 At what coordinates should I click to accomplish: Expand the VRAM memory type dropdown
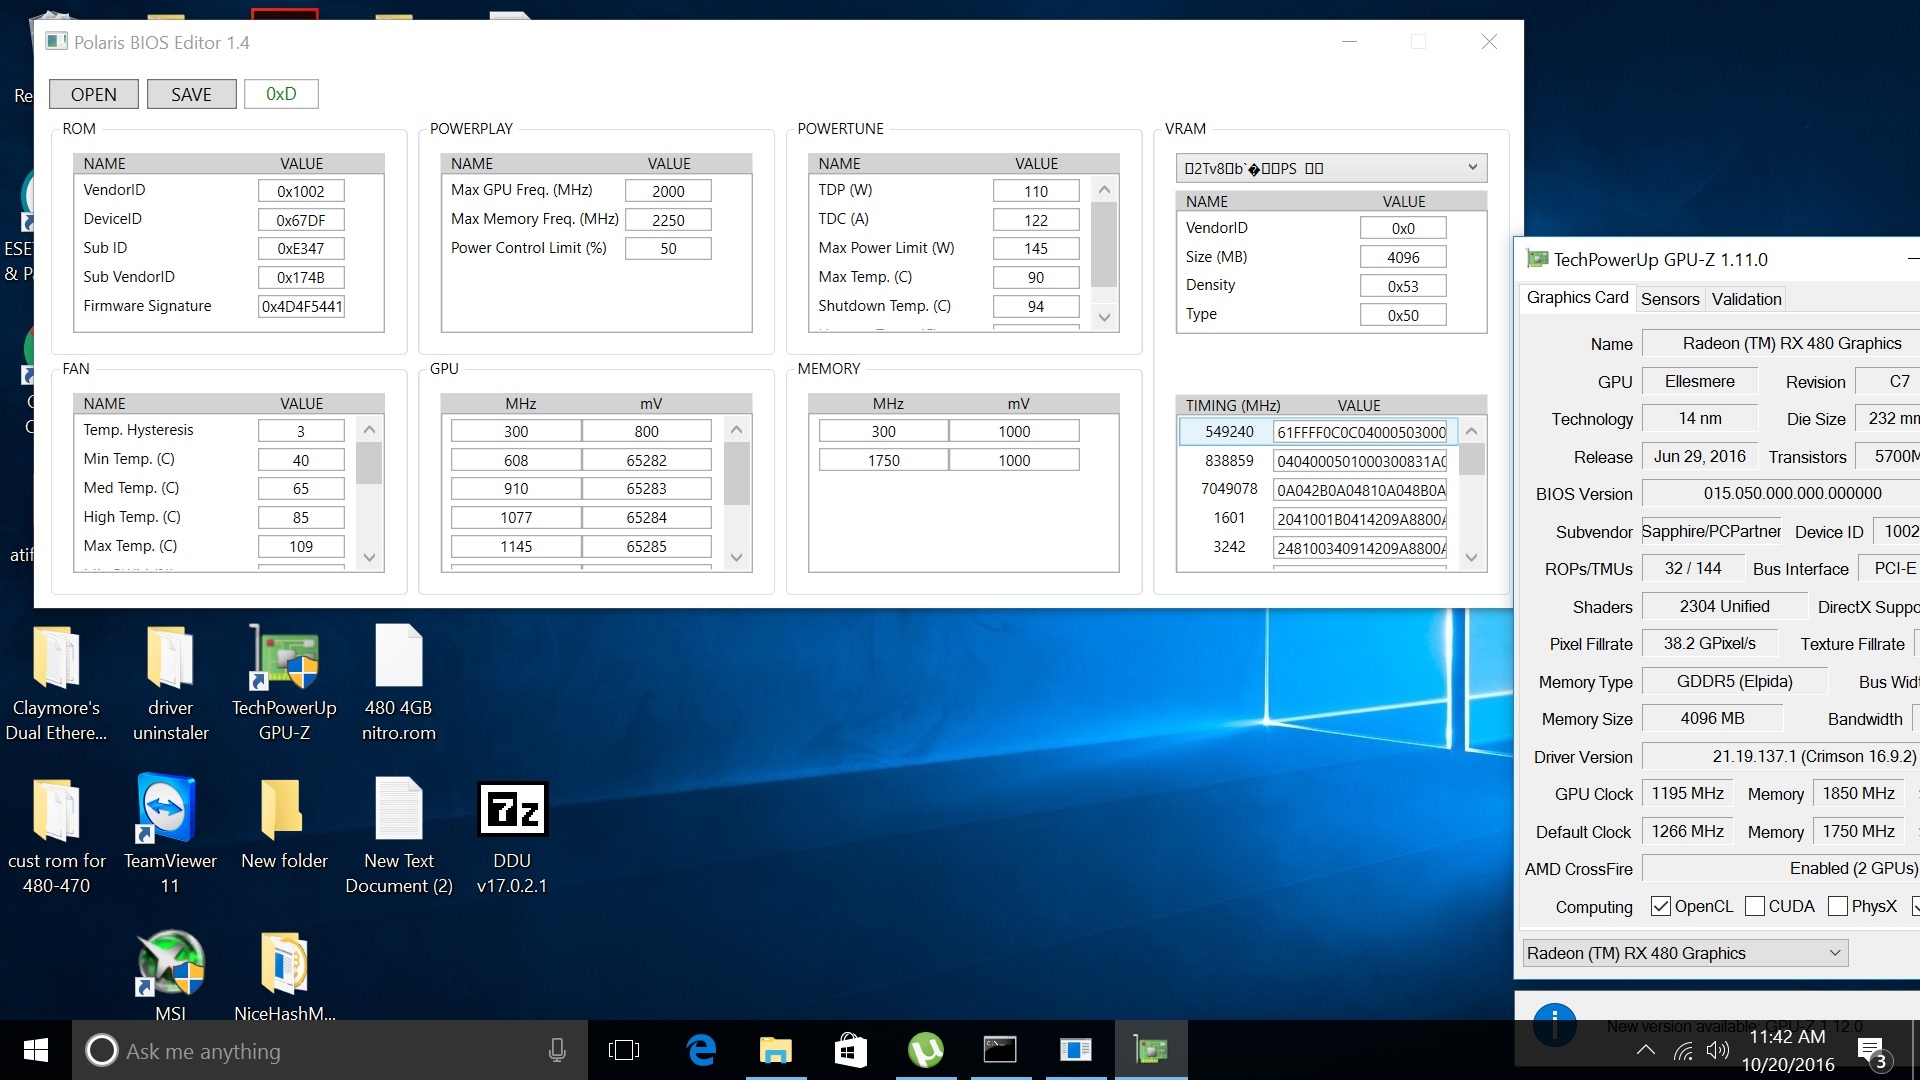(1331, 168)
